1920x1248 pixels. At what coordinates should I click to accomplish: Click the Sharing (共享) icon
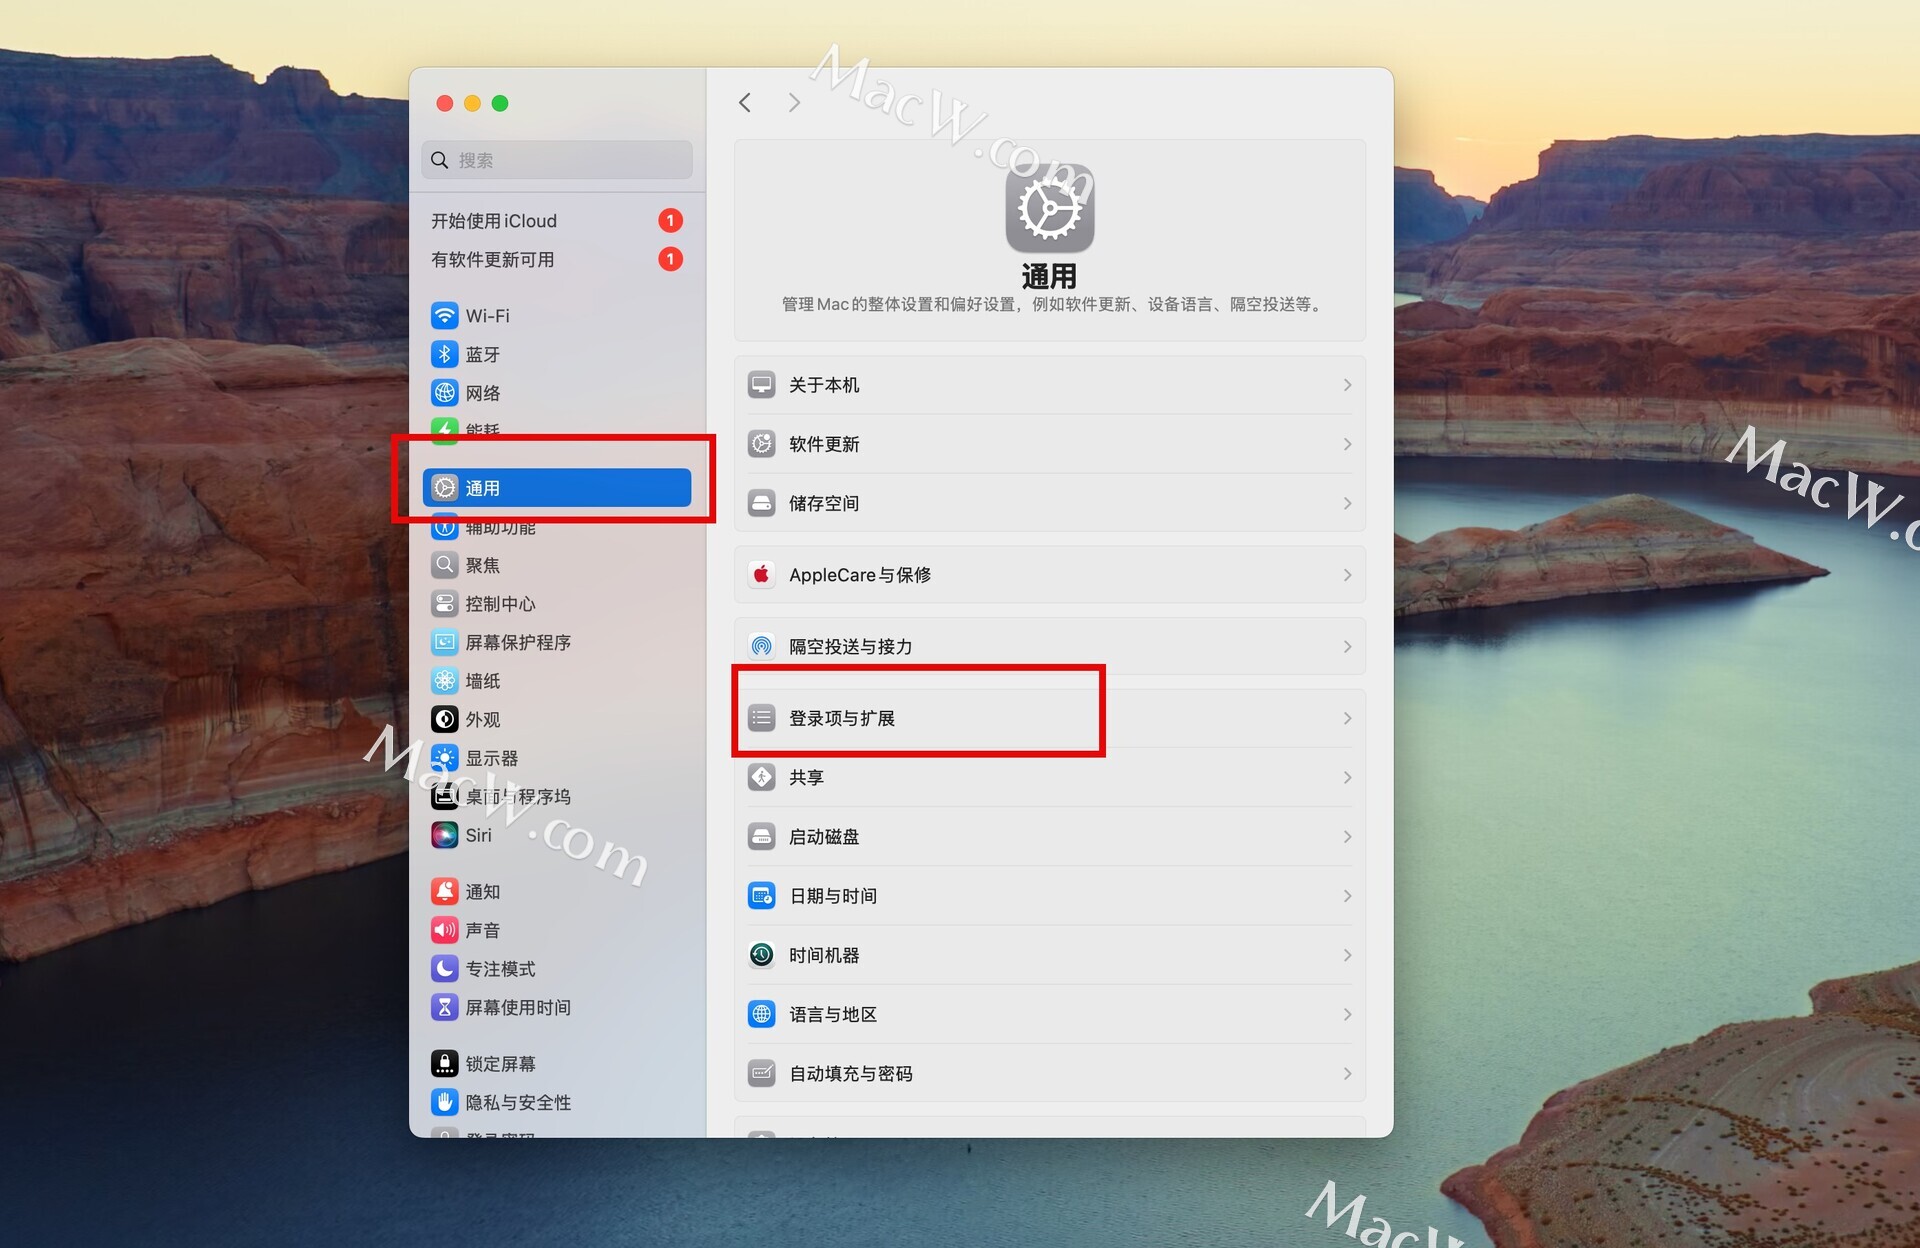762,777
